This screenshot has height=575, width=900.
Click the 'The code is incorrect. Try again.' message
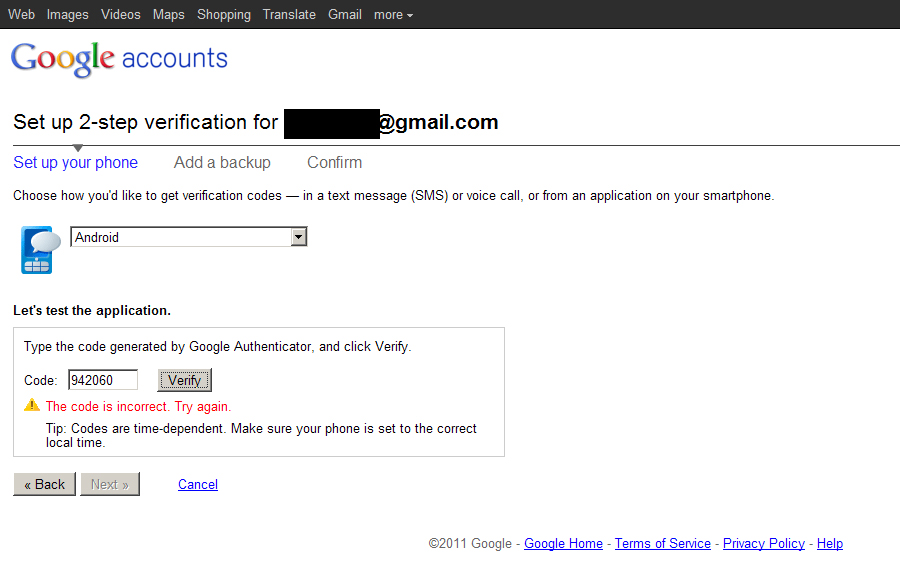coord(138,406)
